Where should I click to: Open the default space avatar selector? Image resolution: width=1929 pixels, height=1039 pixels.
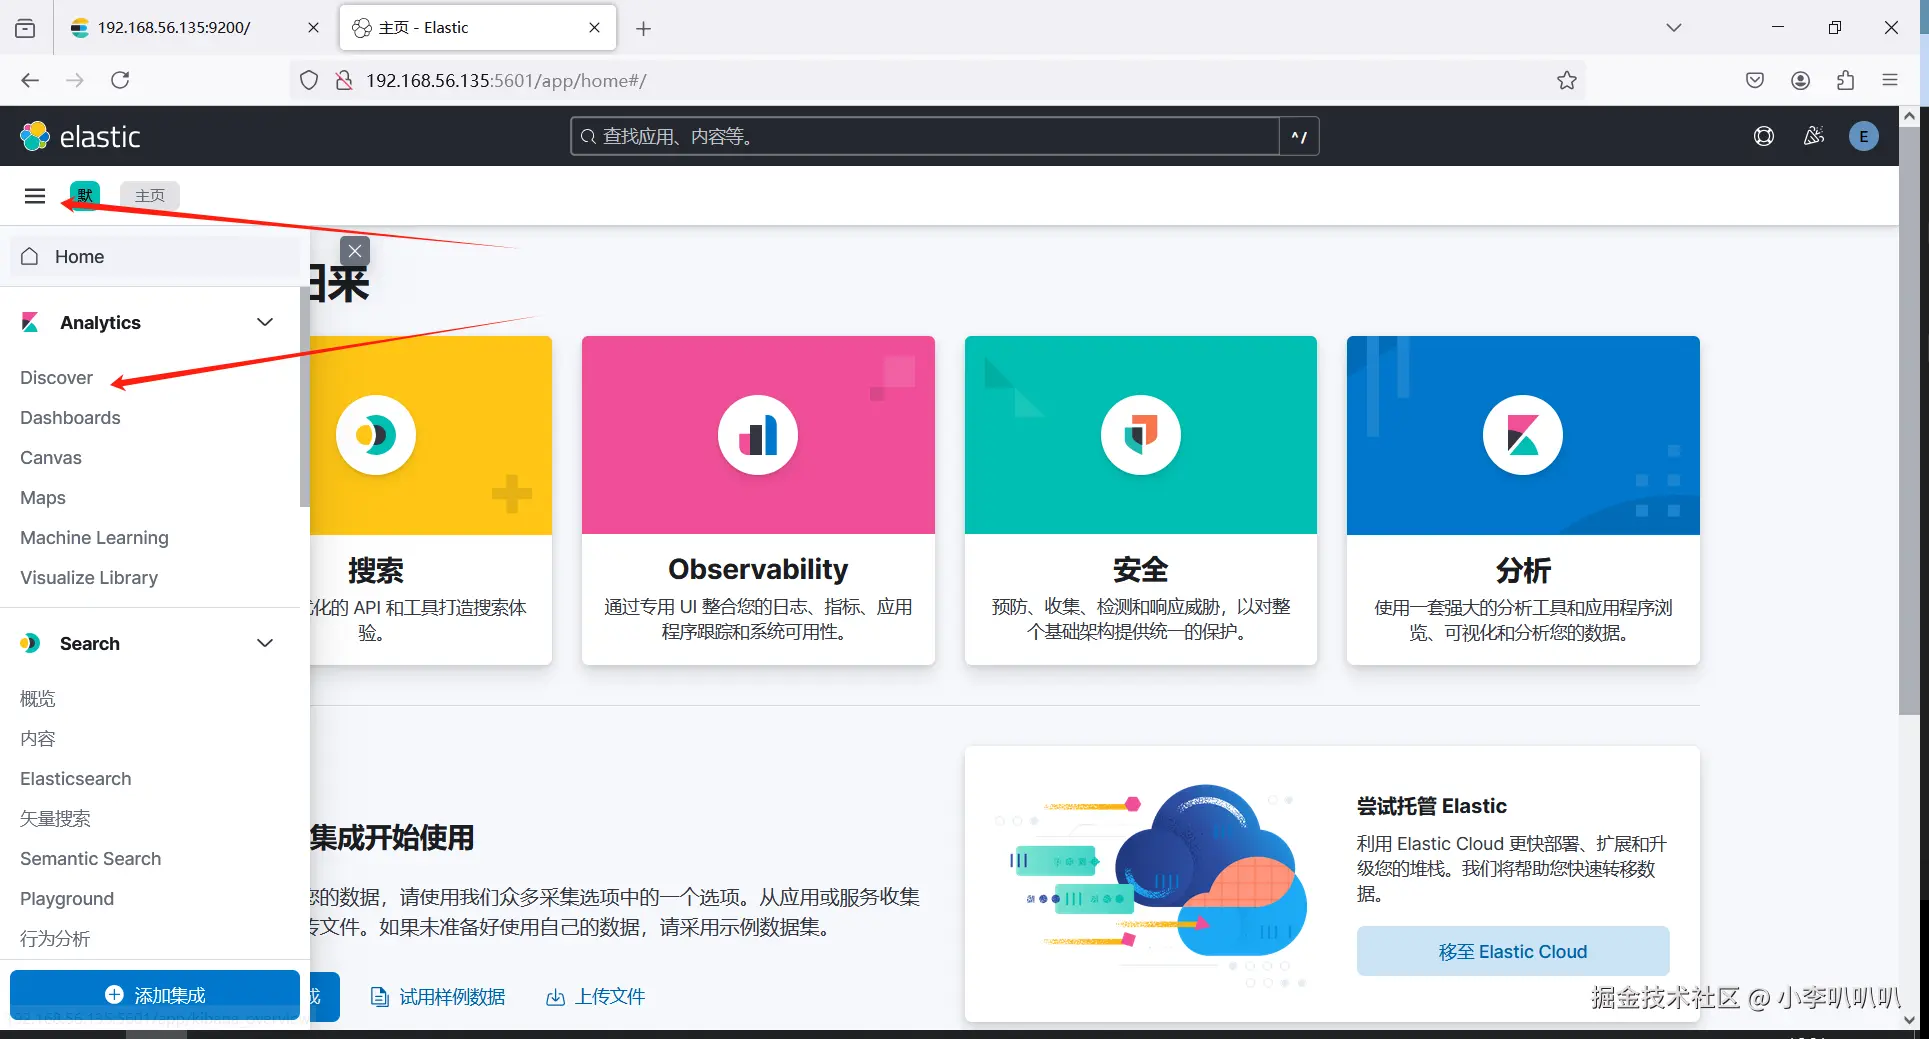tap(85, 195)
